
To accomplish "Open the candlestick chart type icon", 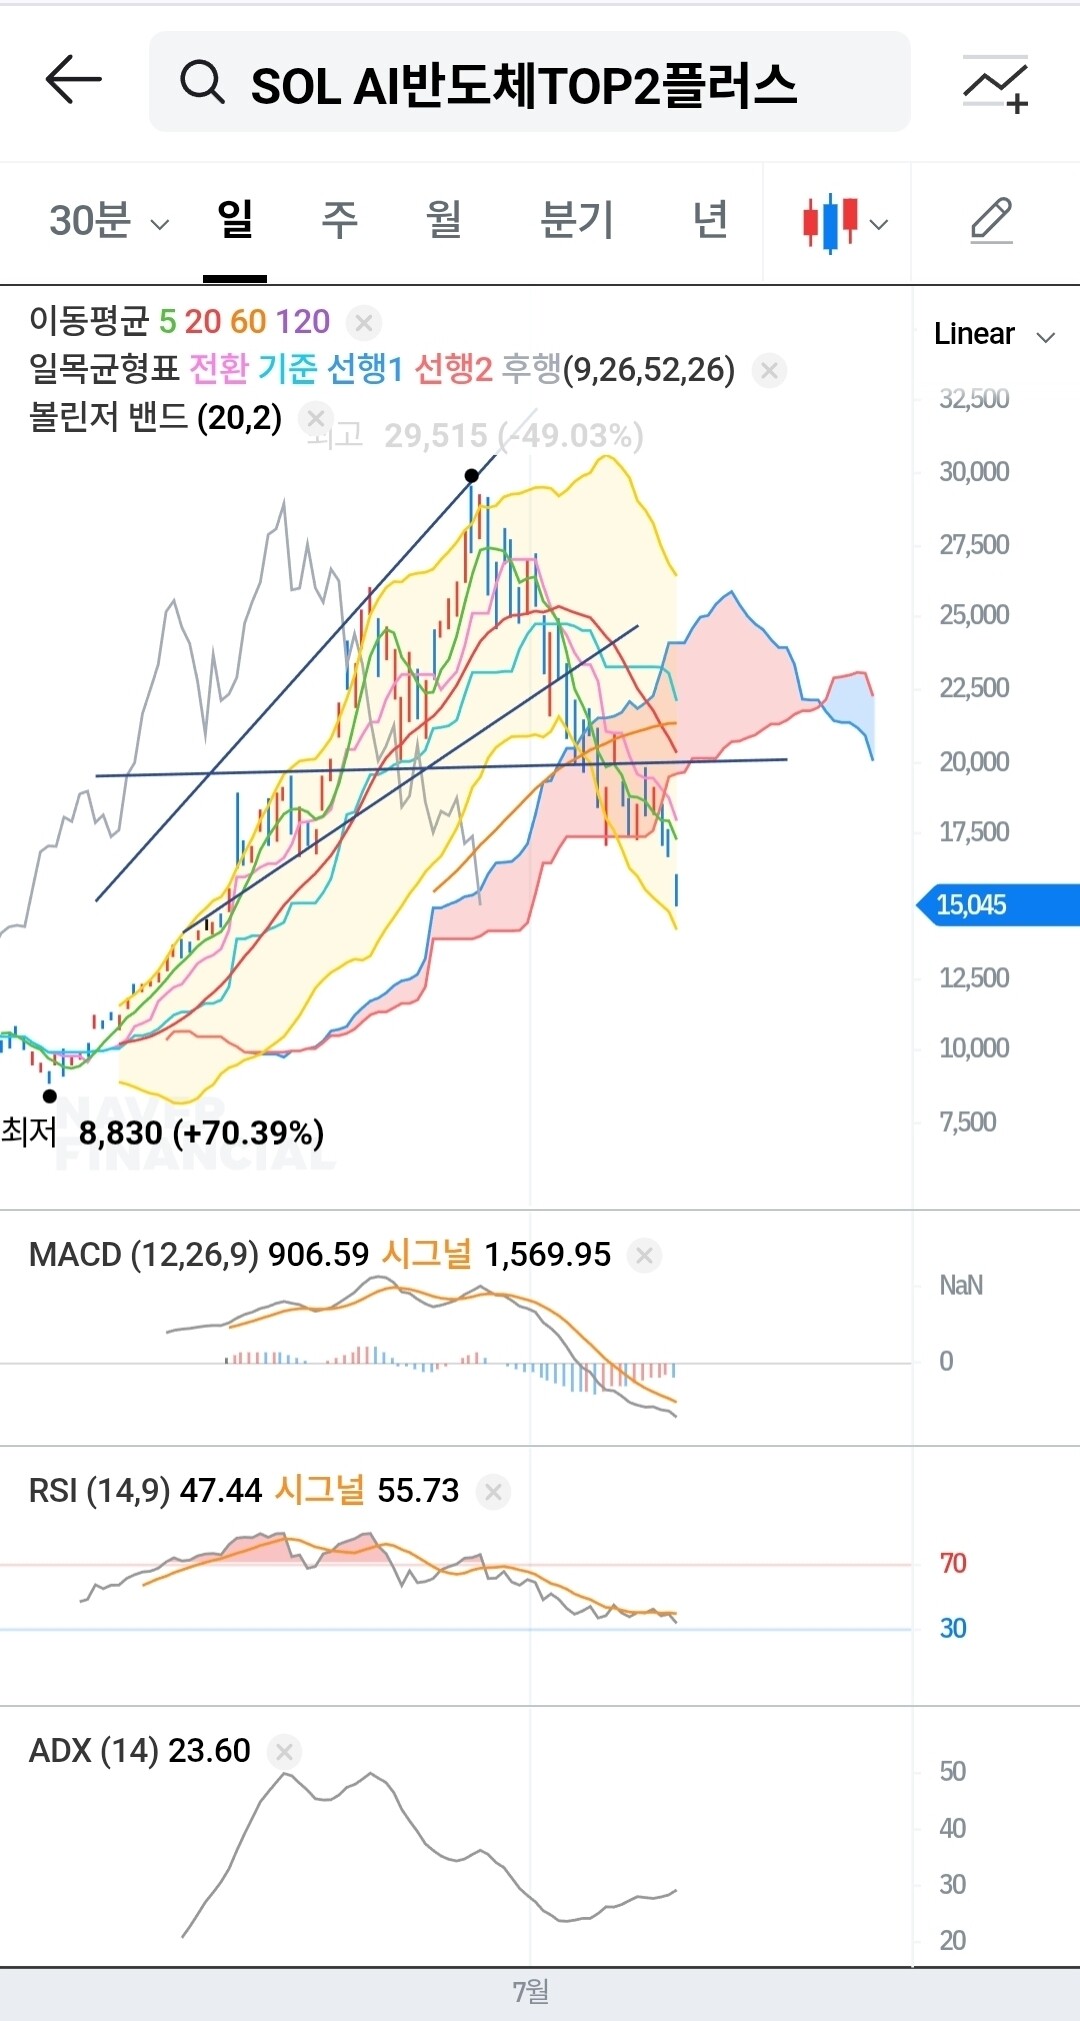I will [830, 222].
